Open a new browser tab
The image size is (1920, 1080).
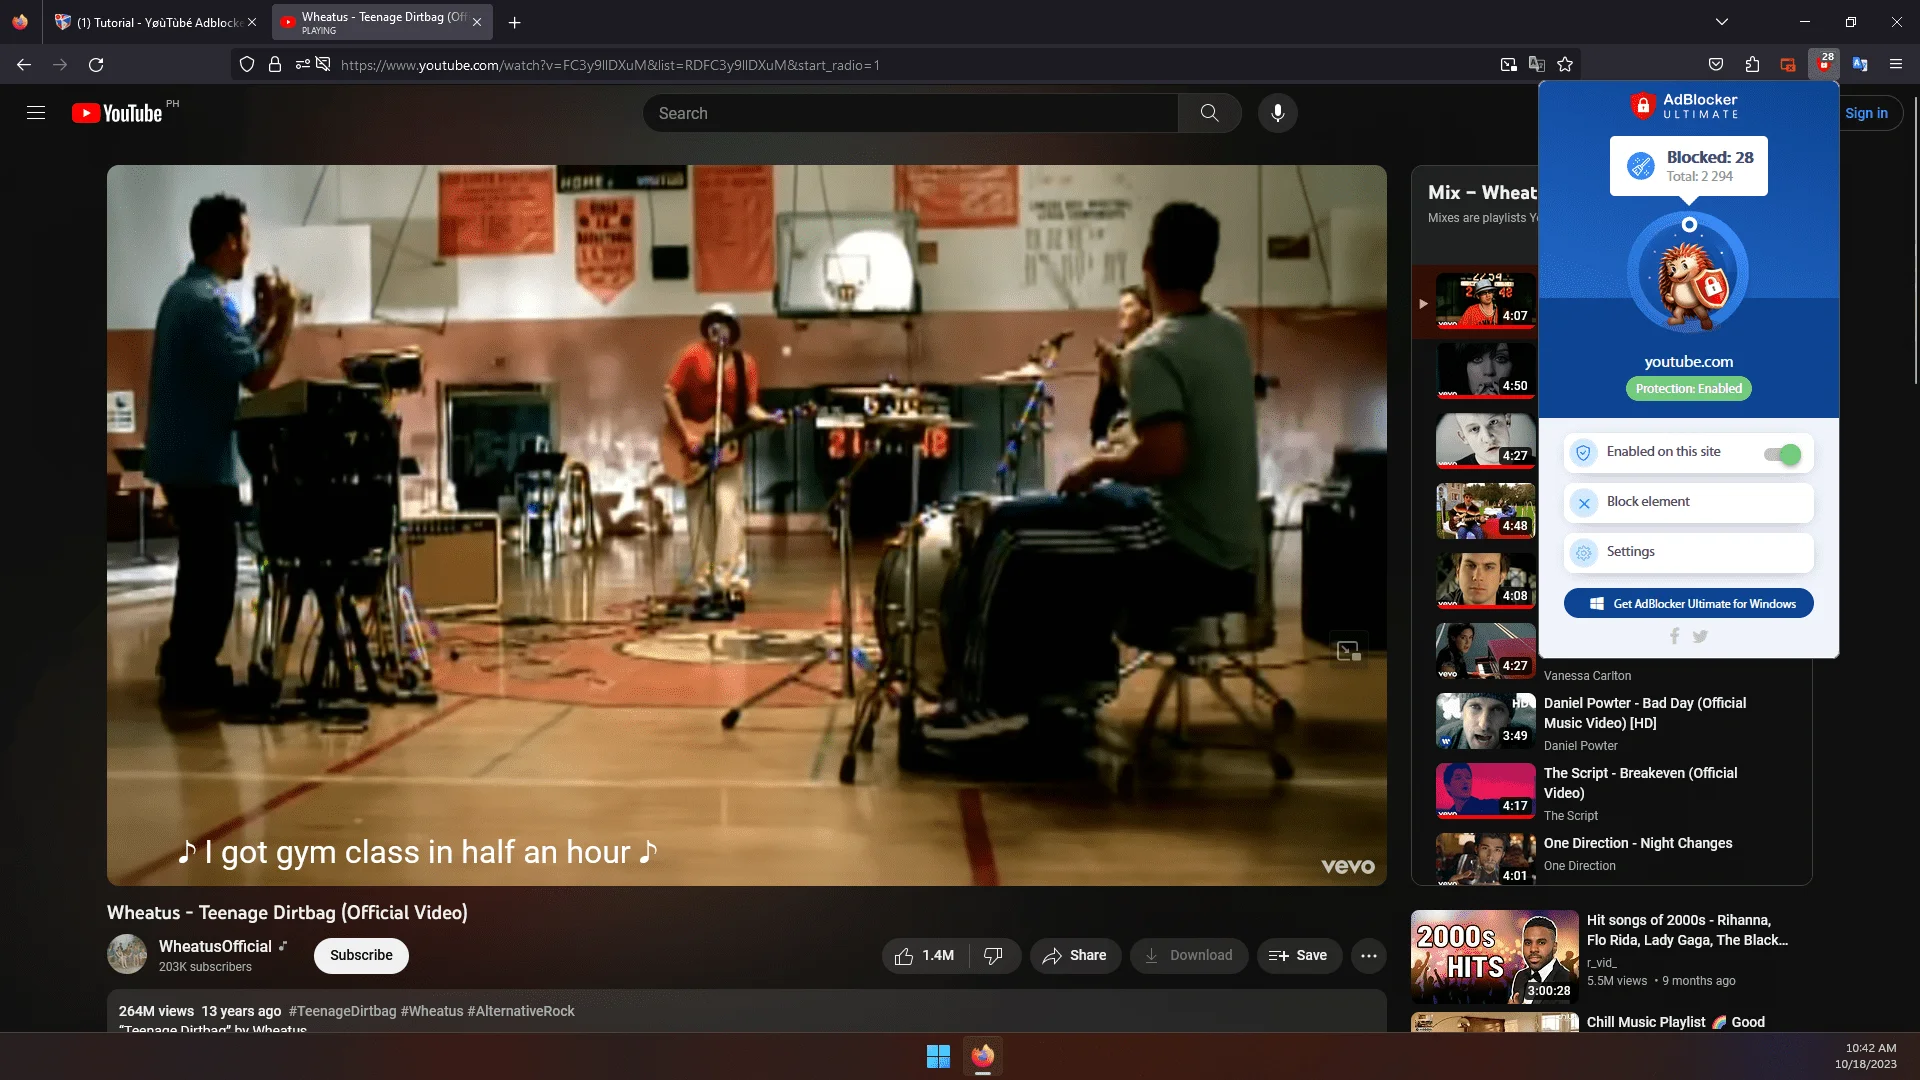(x=514, y=22)
